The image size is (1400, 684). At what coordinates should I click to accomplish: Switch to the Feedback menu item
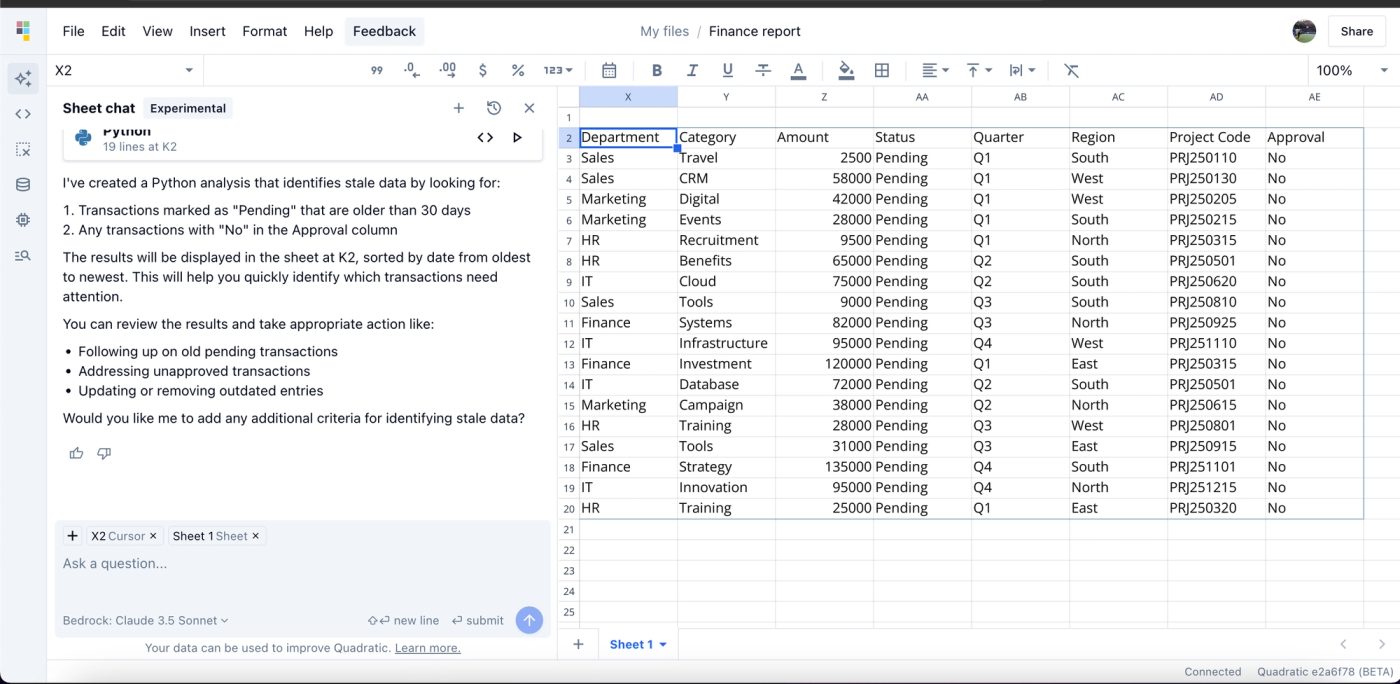[384, 31]
